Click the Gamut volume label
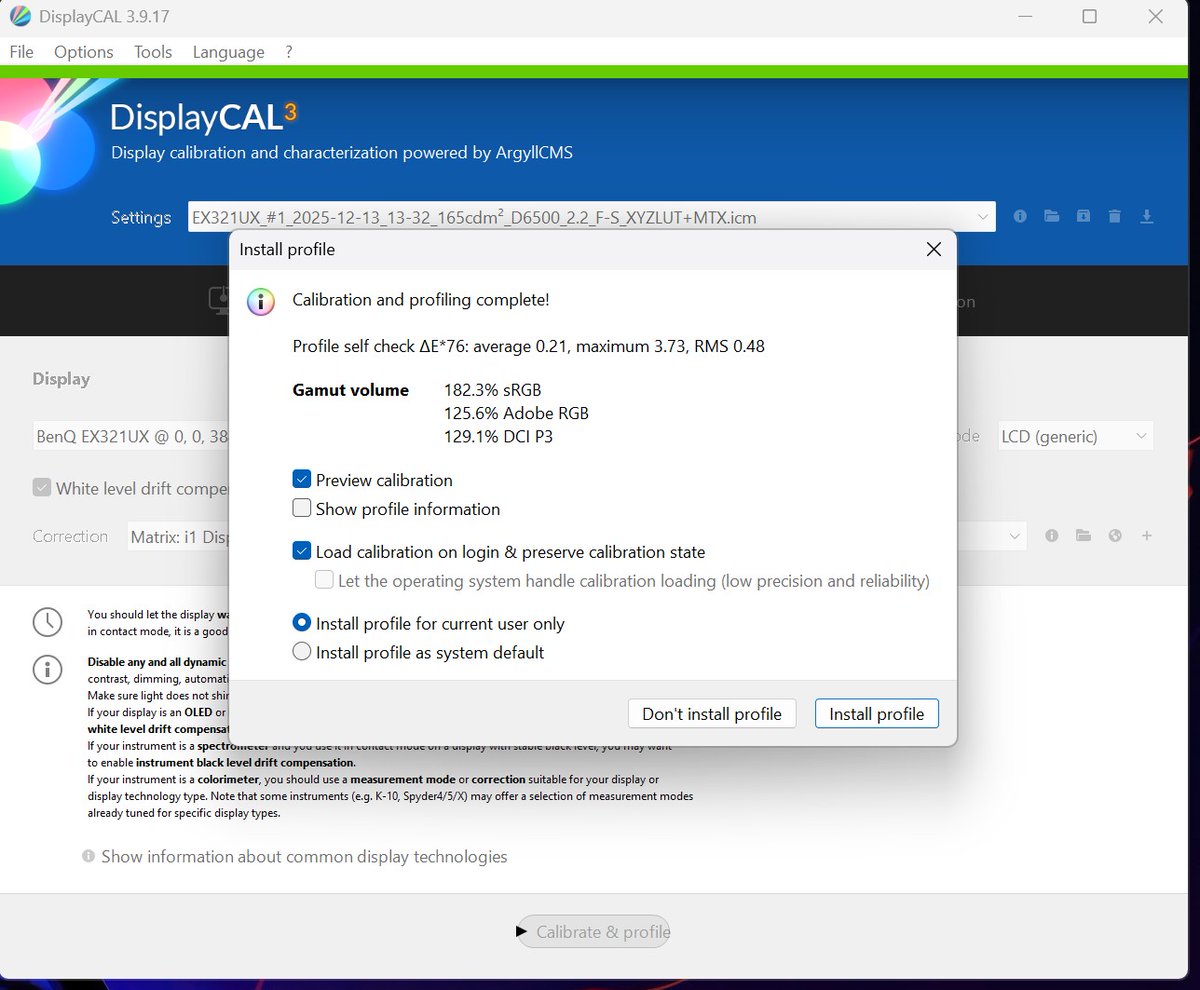 click(x=350, y=390)
